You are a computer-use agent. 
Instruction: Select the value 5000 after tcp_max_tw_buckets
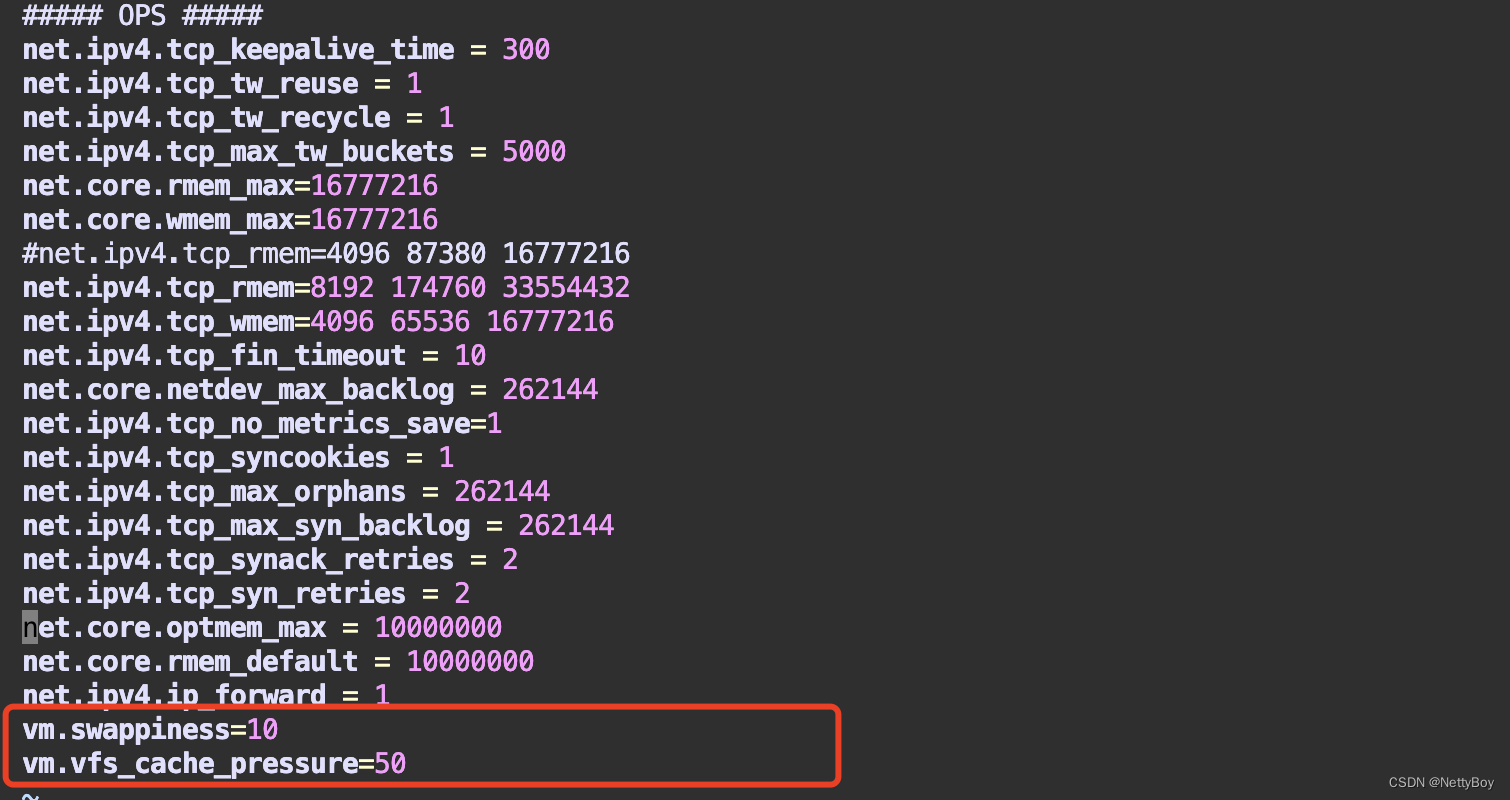click(534, 151)
